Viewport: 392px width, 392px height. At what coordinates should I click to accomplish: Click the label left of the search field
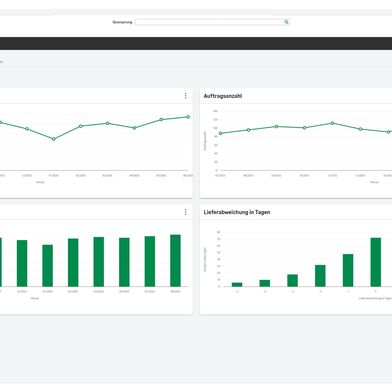[122, 22]
